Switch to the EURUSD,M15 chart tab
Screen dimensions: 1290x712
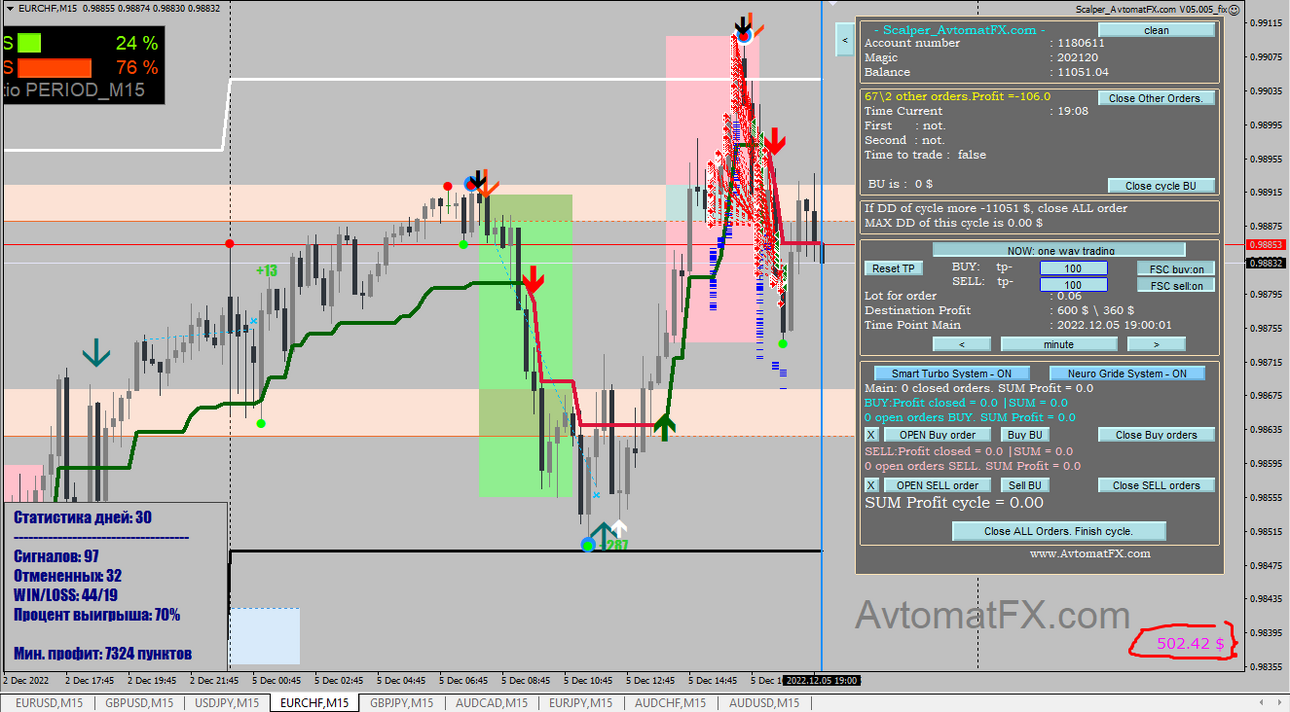(x=48, y=703)
